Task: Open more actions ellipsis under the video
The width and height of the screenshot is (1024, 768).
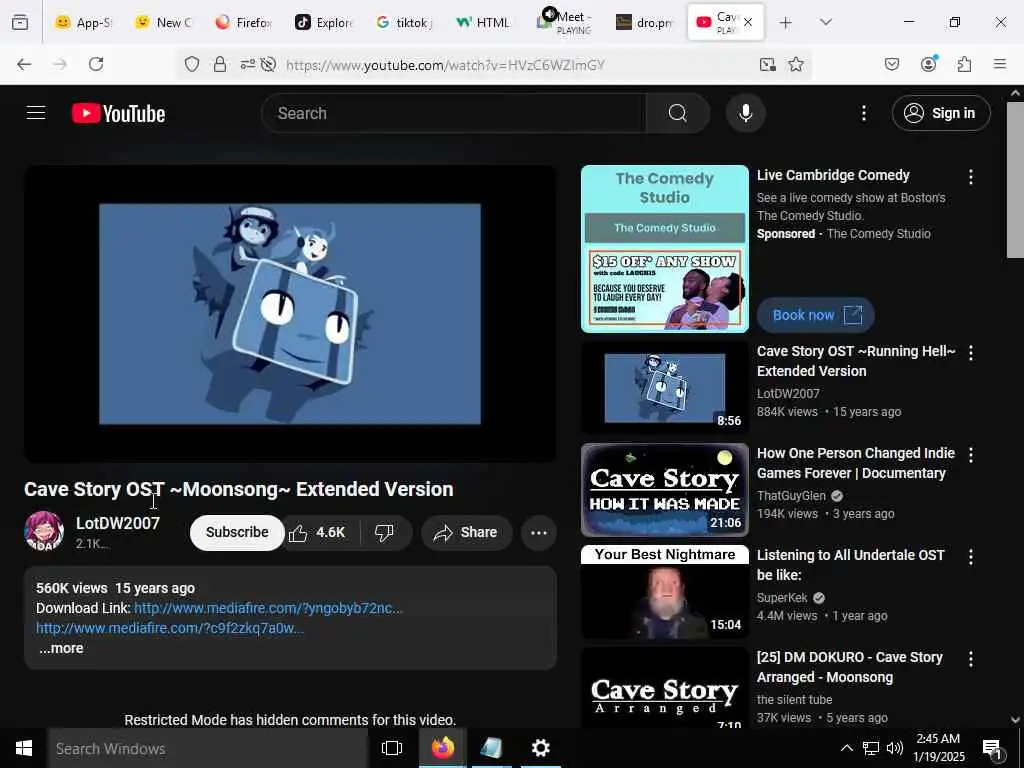Action: click(x=539, y=532)
